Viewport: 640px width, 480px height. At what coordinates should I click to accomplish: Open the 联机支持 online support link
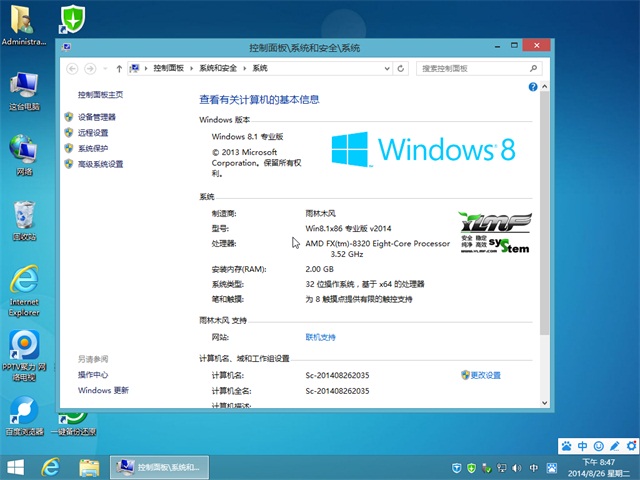click(x=320, y=338)
